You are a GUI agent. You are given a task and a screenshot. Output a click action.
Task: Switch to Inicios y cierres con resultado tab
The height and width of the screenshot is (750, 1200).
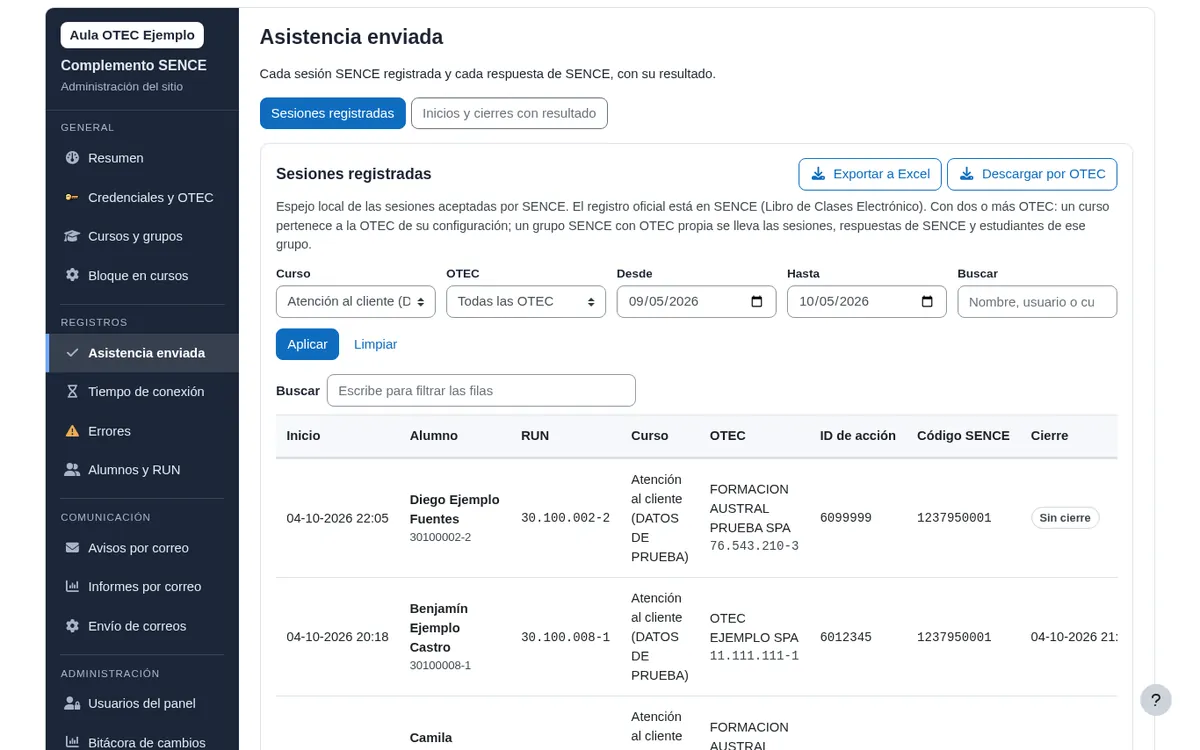pos(509,113)
